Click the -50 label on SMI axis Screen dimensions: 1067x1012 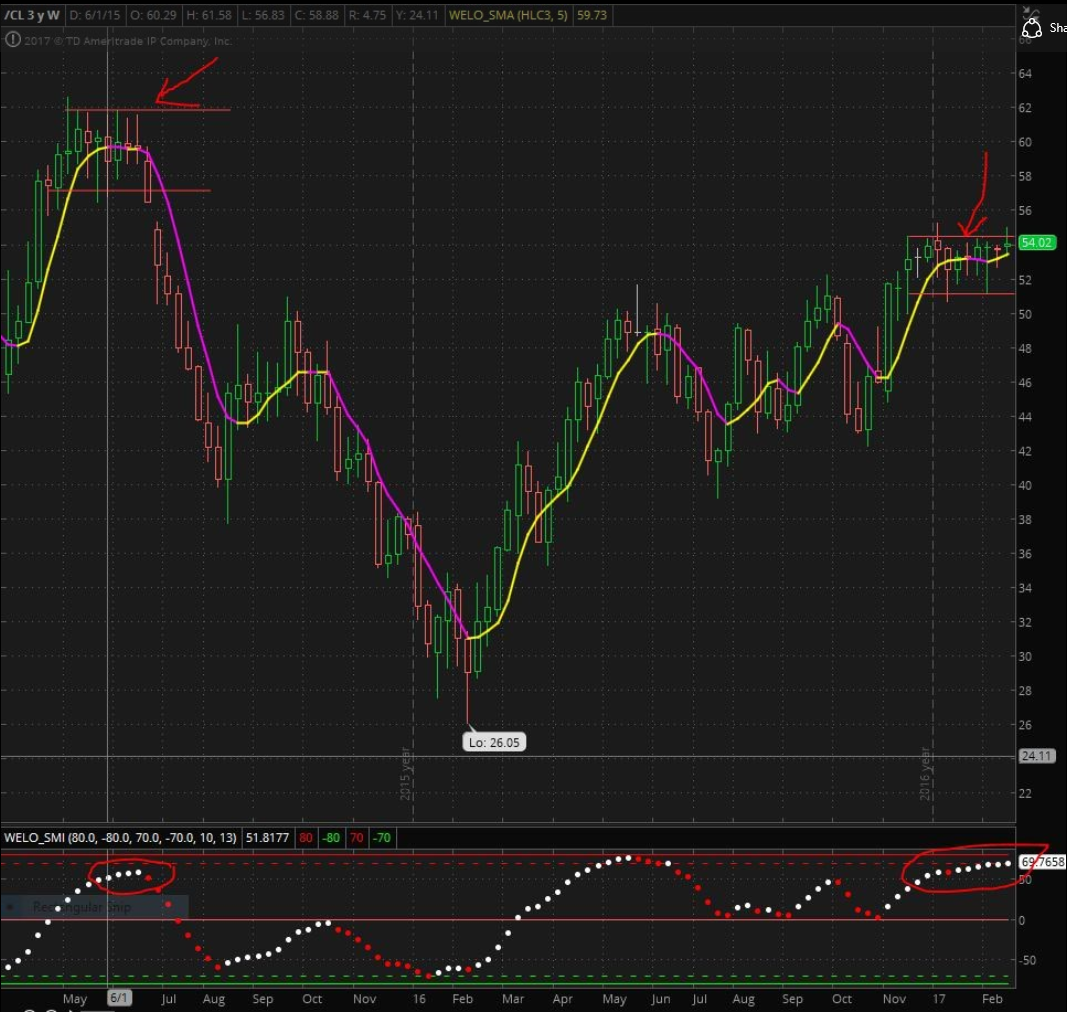coord(1026,960)
